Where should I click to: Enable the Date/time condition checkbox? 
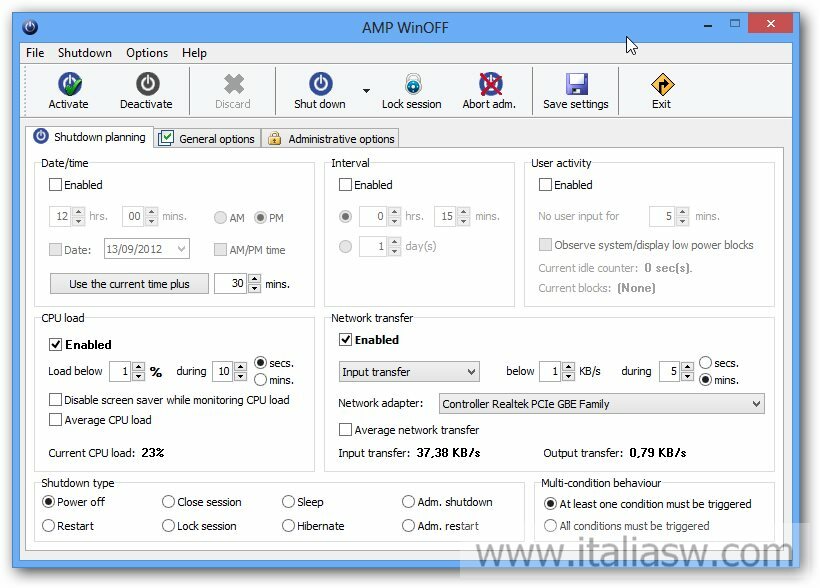pyautogui.click(x=55, y=185)
